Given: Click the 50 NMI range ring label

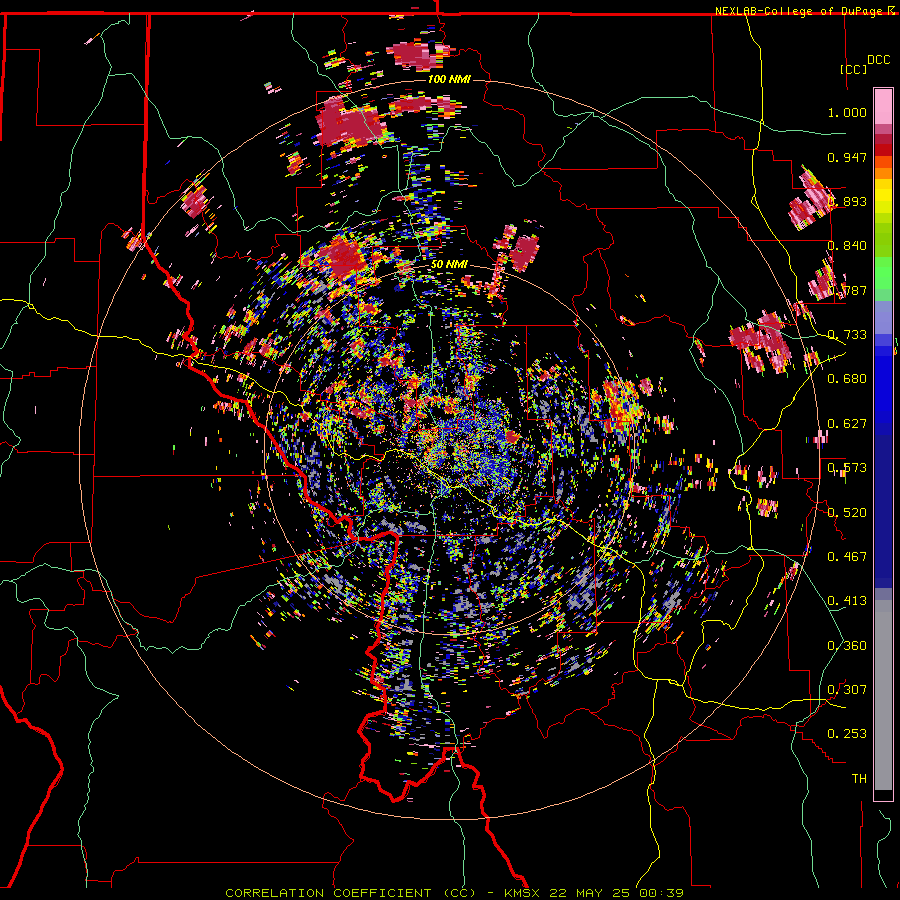Looking at the screenshot, I should [x=449, y=265].
